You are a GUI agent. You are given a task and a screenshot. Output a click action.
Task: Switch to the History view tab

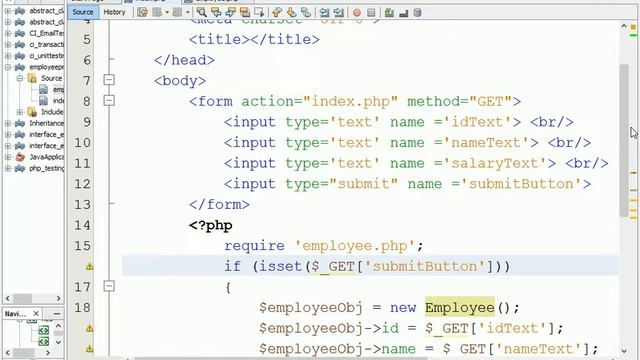114,12
